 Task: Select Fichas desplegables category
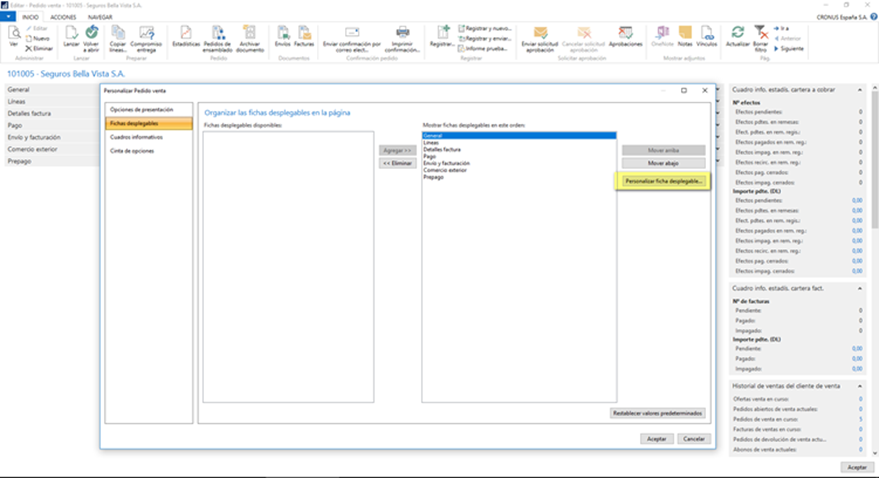149,123
